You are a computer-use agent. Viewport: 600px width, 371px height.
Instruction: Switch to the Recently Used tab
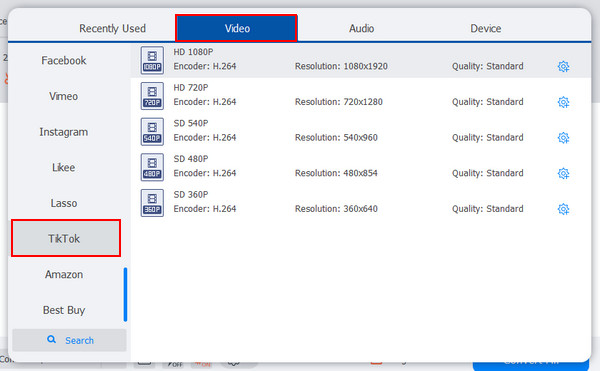point(112,28)
